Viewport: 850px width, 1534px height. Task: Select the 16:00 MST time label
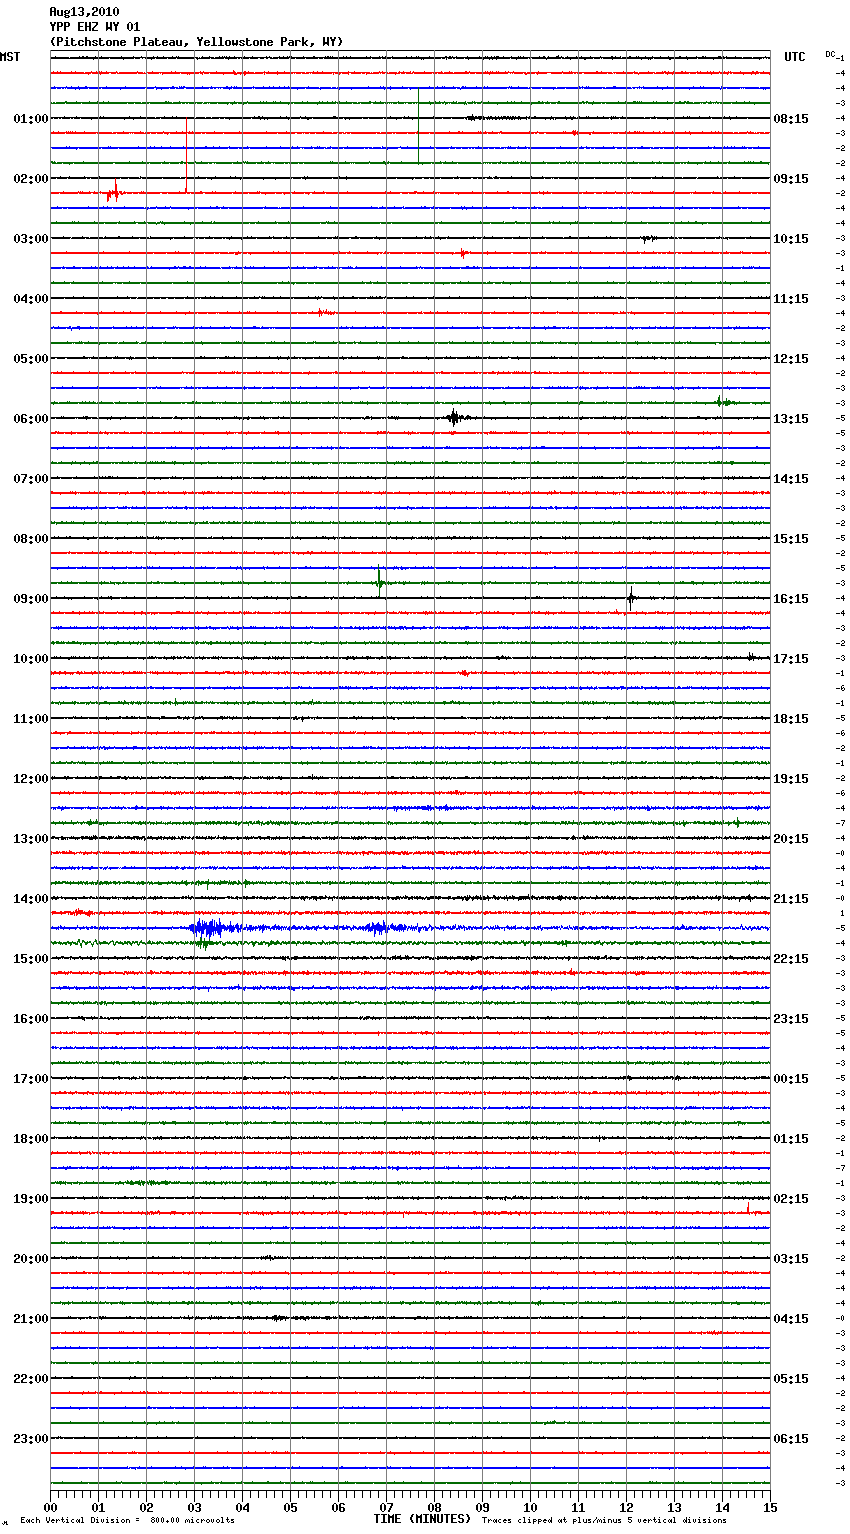31,1019
